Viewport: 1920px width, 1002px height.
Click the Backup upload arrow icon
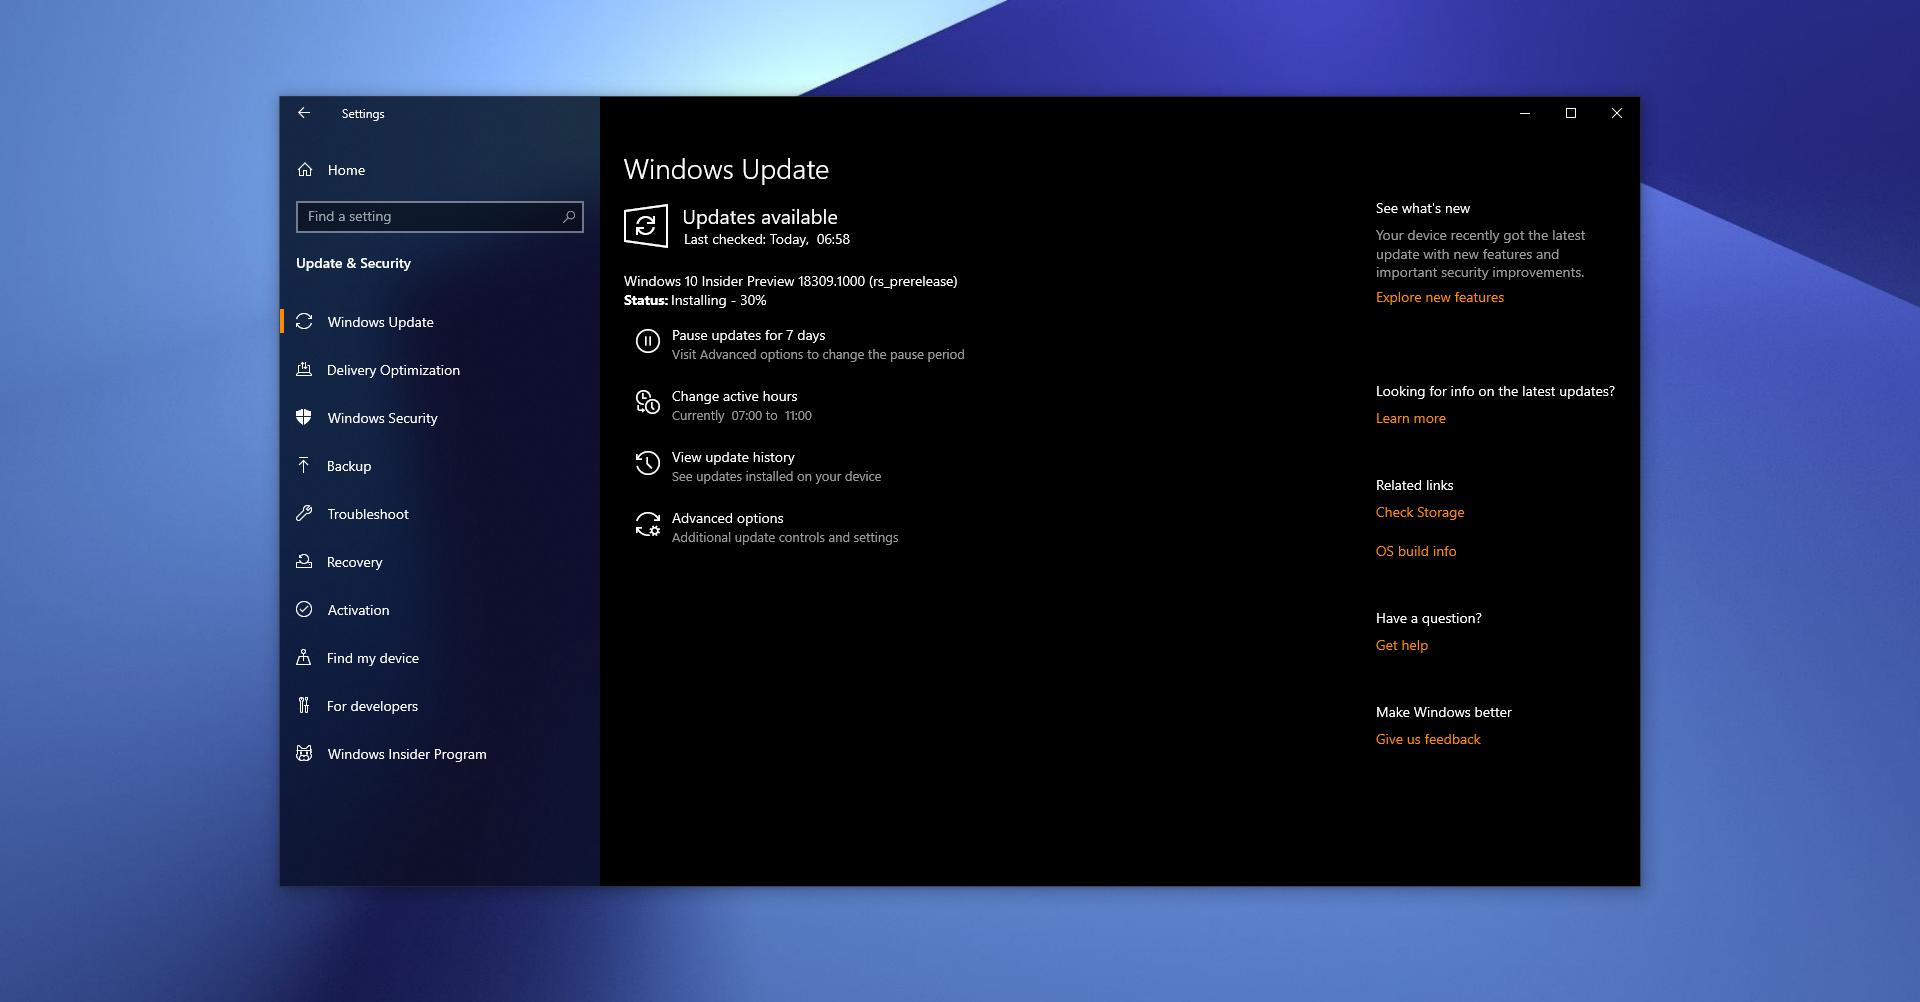click(304, 466)
